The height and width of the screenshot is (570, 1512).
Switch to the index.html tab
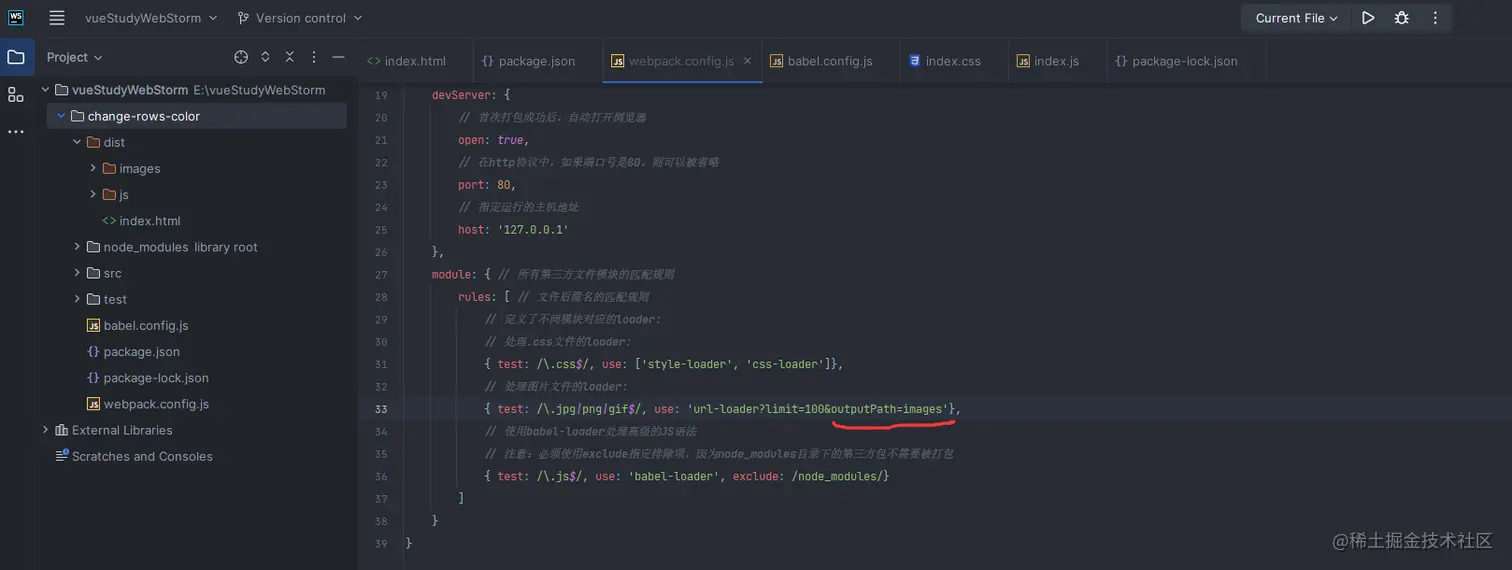click(407, 61)
